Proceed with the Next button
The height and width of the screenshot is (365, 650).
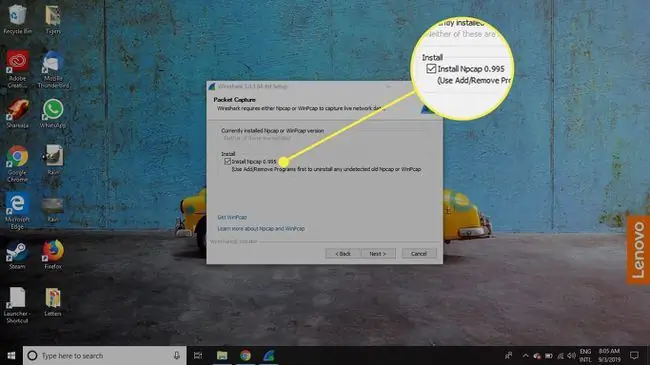(378, 253)
